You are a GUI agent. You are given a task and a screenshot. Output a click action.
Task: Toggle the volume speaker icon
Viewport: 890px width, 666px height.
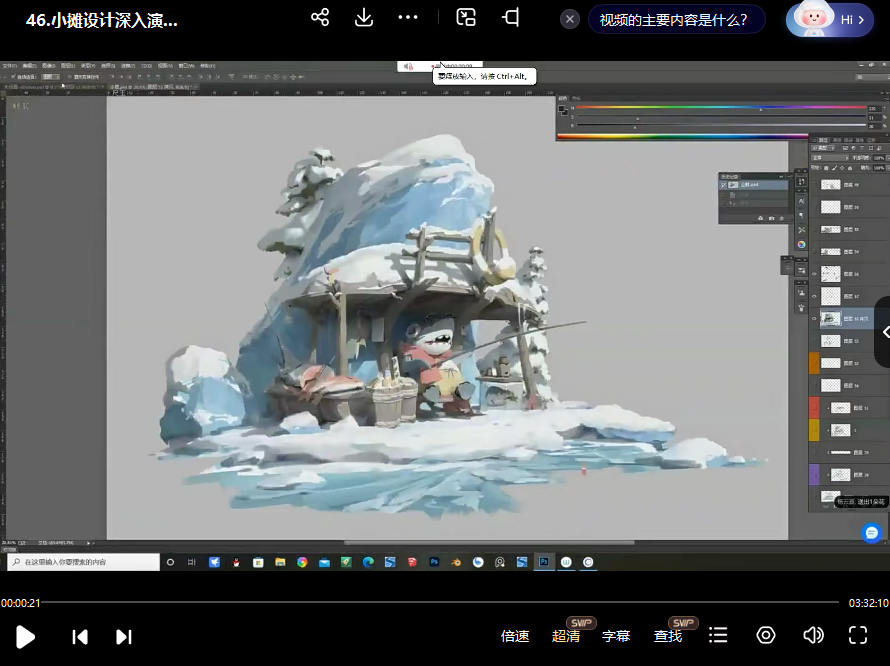click(813, 635)
